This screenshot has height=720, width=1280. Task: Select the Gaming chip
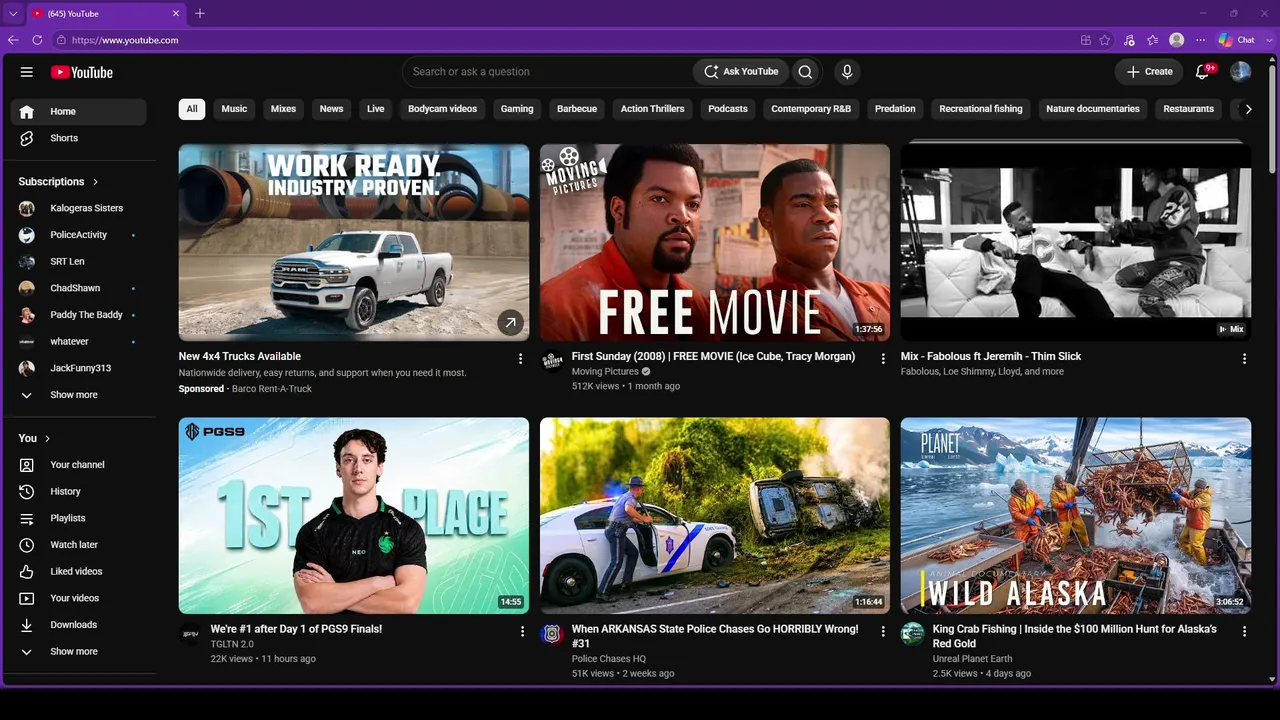[x=517, y=109]
